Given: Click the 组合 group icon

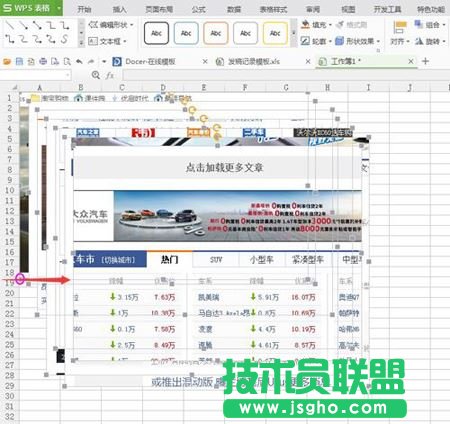Looking at the screenshot, I should tap(419, 24).
